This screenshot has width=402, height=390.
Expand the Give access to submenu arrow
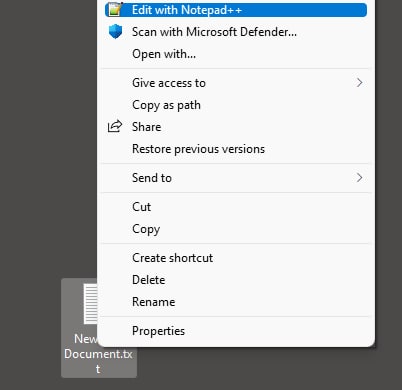[x=359, y=83]
